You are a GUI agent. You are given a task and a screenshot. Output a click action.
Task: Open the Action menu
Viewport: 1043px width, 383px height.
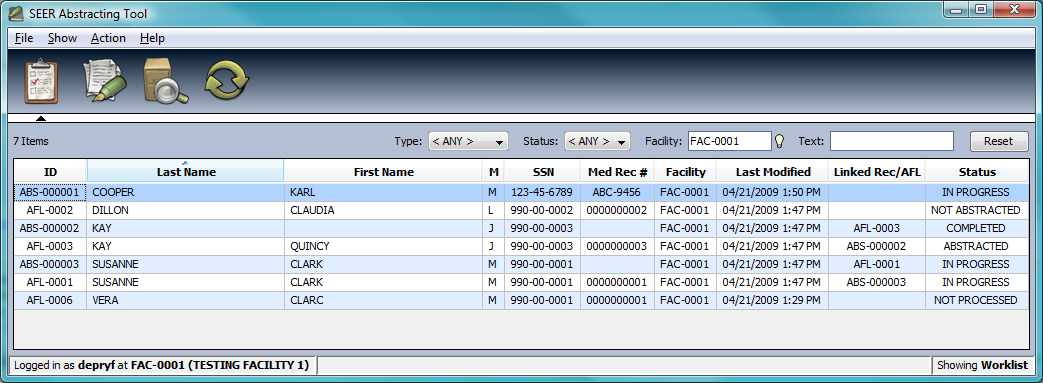[108, 38]
